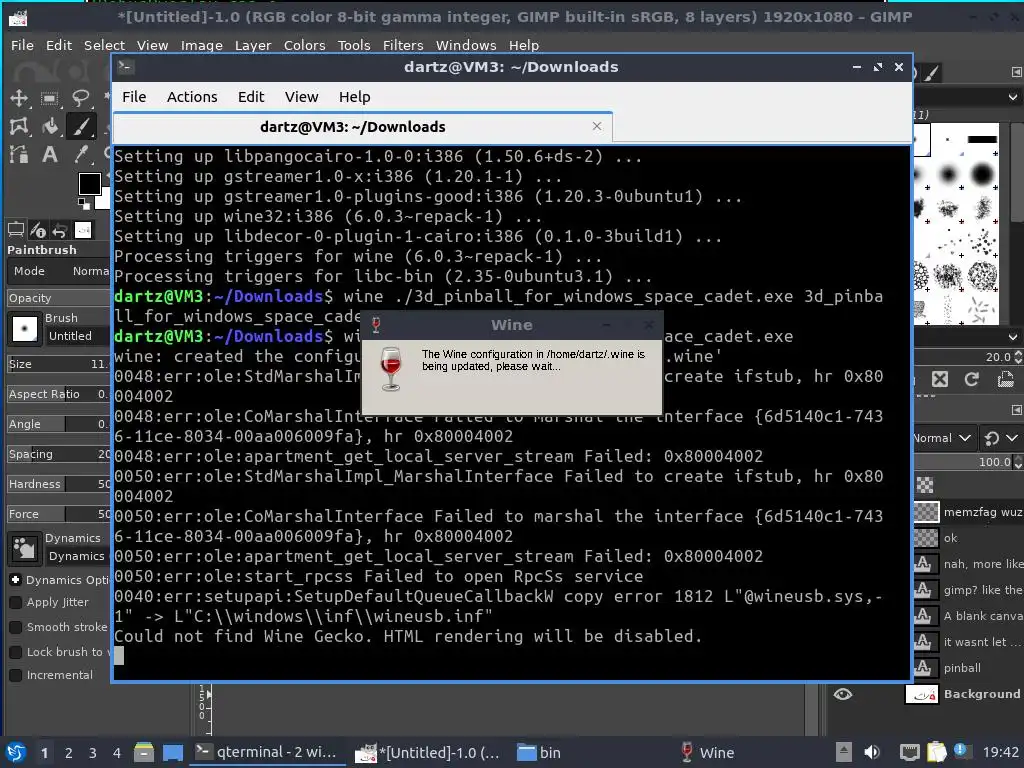Open the terminal's View menu
1024x768 pixels.
pos(302,97)
